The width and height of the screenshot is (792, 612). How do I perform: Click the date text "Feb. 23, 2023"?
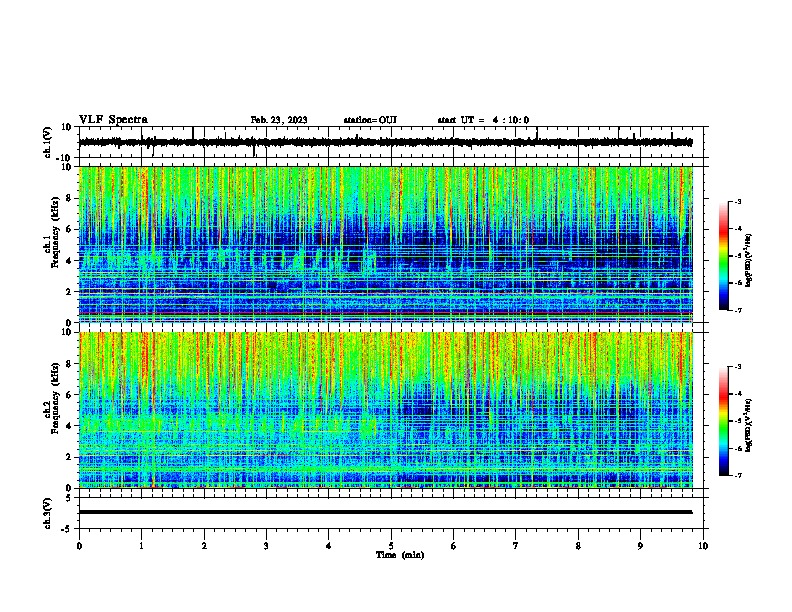click(279, 120)
